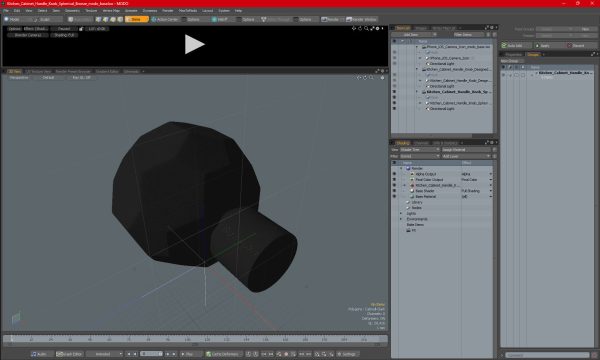Toggle visibility of Final Color Output layer
Image resolution: width=600 pixels, height=360 pixels.
394,179
